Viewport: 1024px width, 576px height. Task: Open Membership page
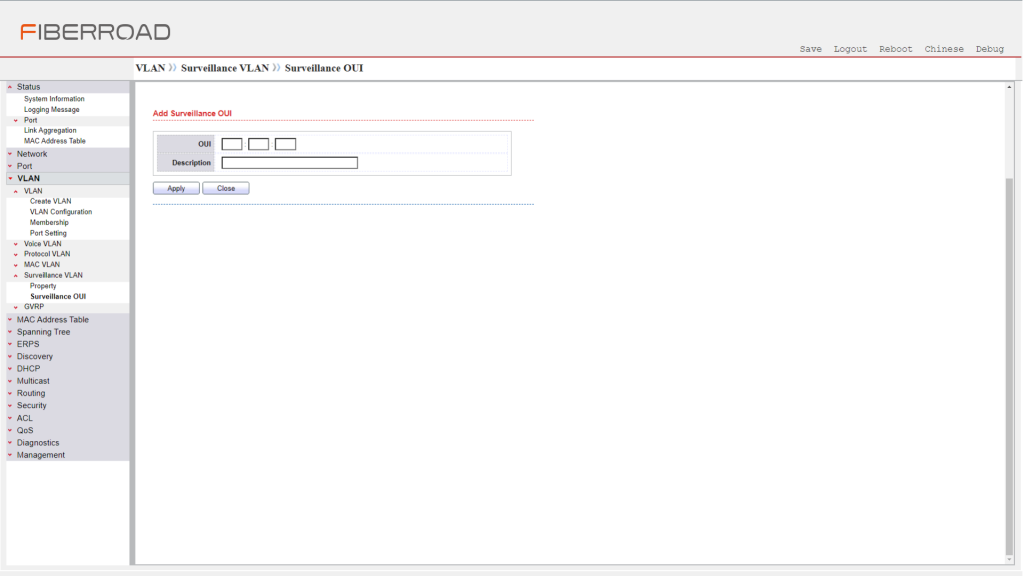click(x=49, y=223)
